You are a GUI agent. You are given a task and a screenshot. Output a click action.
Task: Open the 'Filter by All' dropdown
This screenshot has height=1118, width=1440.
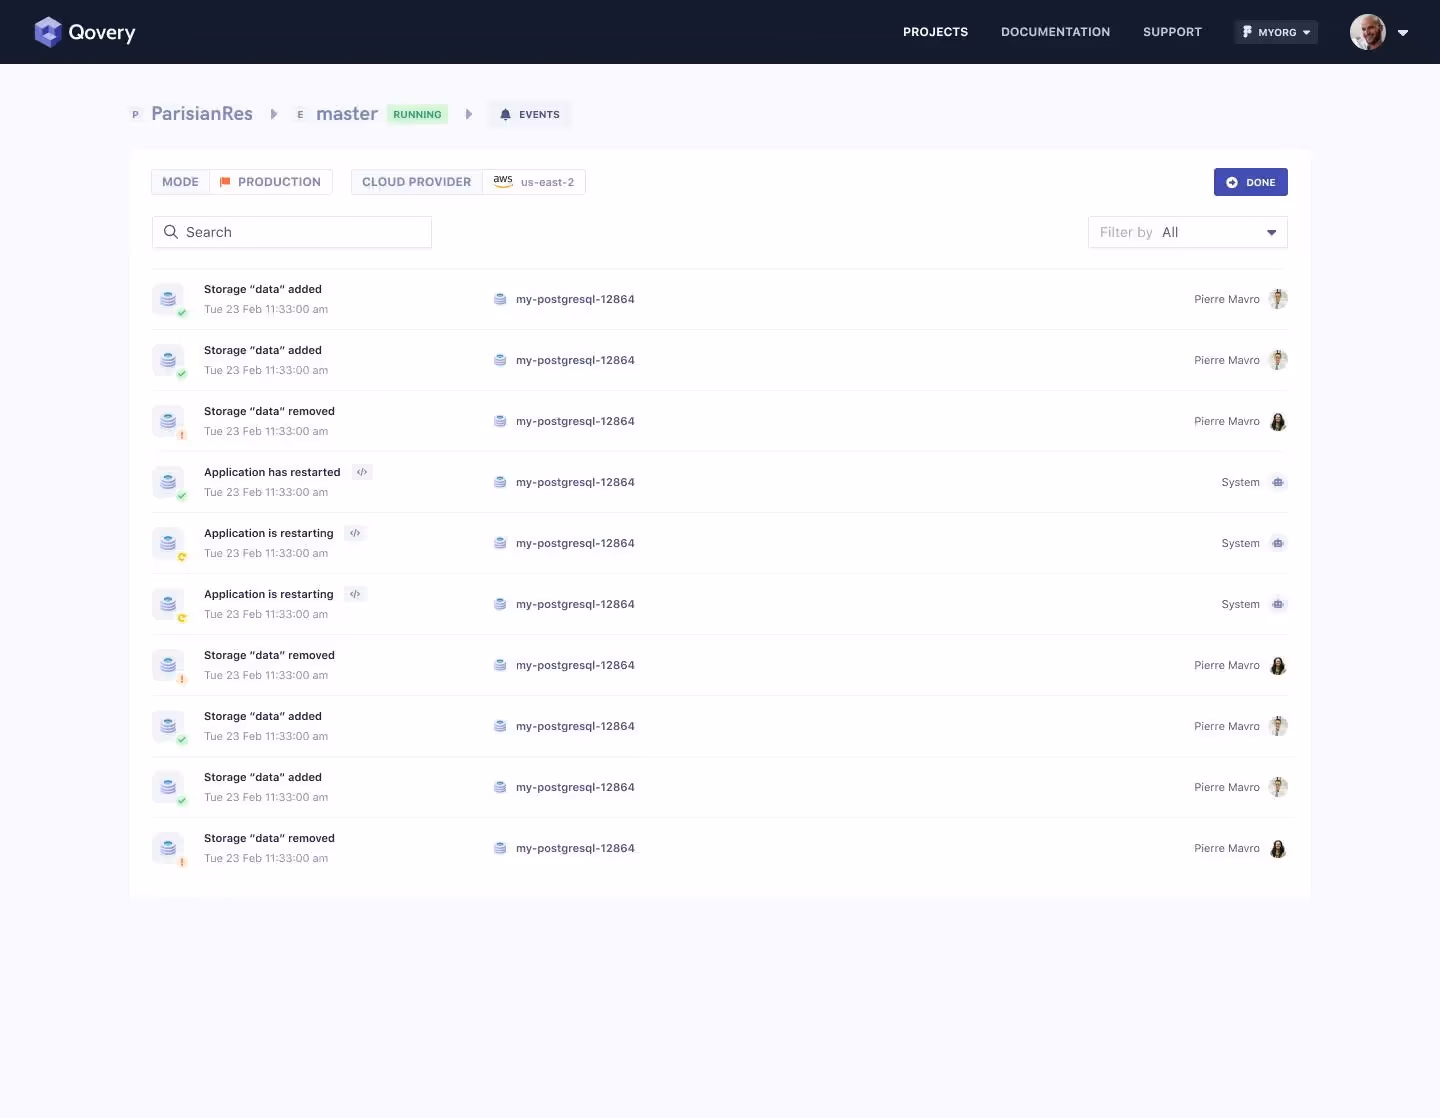[x=1187, y=232]
